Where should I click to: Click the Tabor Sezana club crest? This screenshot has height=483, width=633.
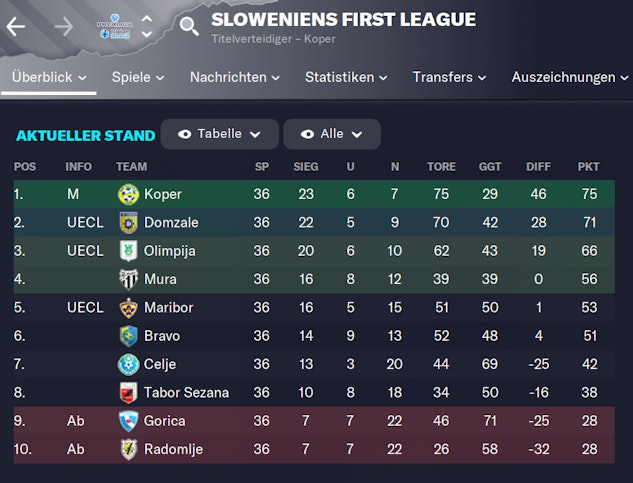[128, 392]
